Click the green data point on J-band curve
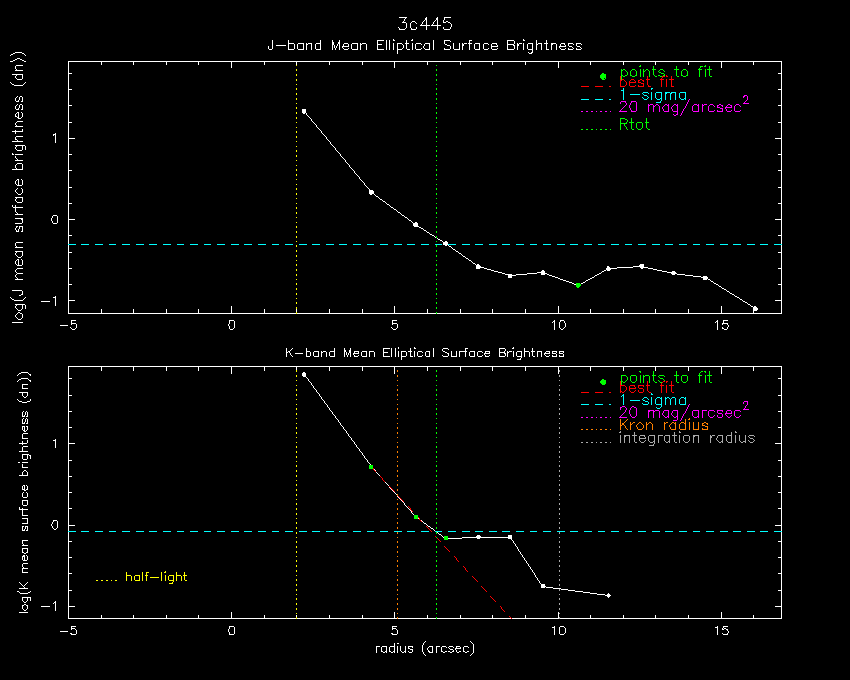 tap(578, 285)
